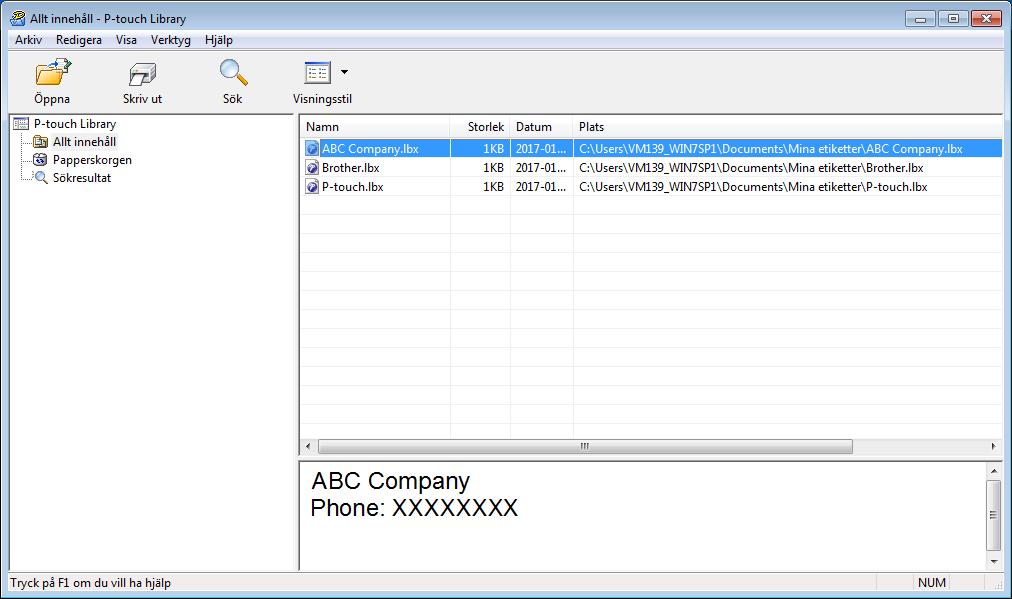Open the Hjälp menu

219,40
